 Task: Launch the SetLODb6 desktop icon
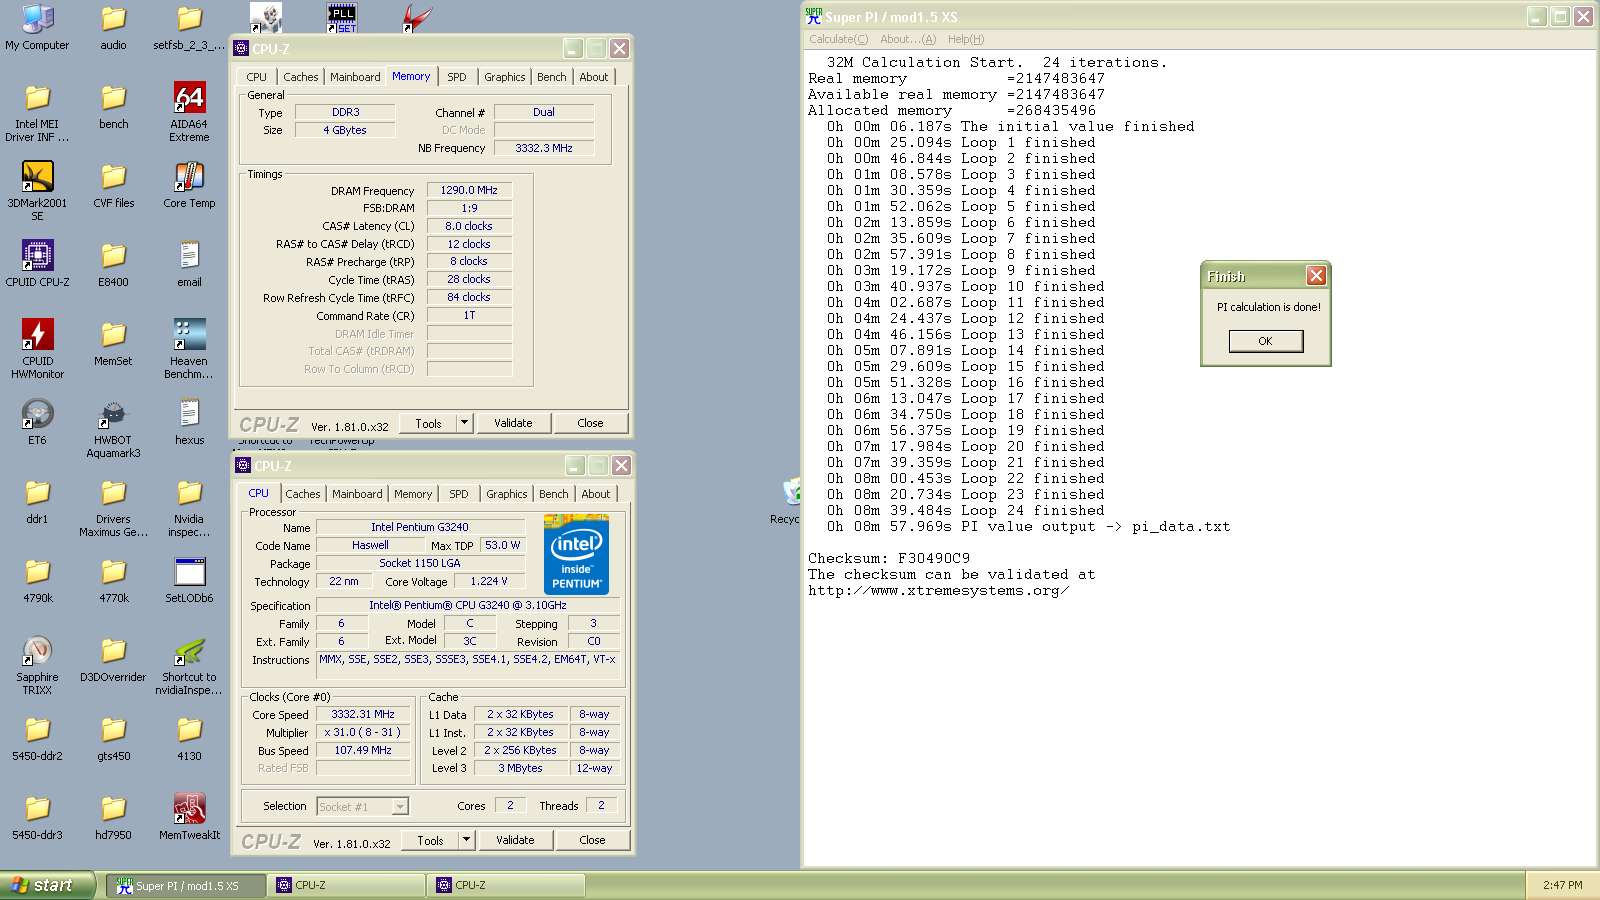(x=189, y=579)
